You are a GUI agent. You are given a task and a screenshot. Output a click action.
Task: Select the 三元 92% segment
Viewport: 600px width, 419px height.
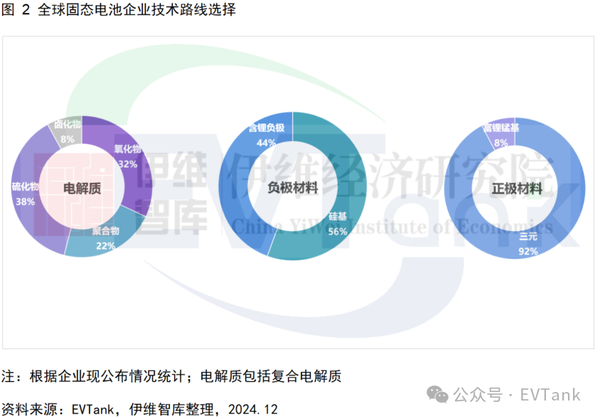click(x=540, y=240)
